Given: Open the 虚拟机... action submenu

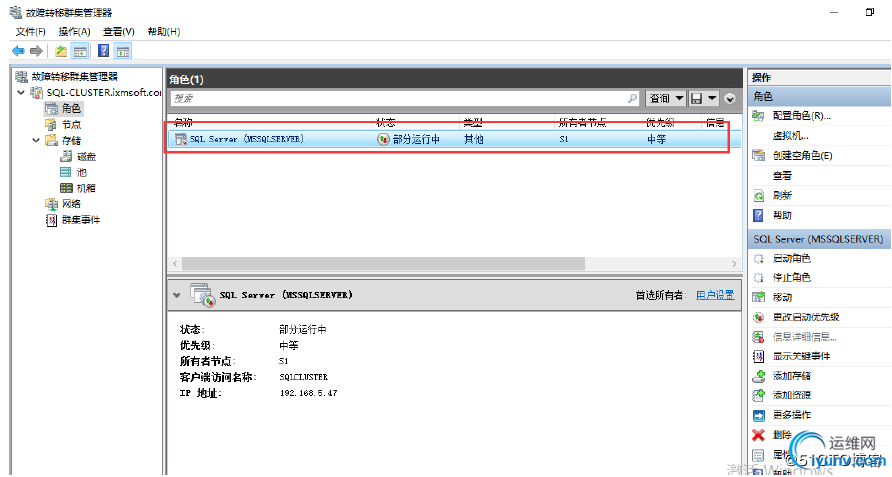Looking at the screenshot, I should pos(790,135).
